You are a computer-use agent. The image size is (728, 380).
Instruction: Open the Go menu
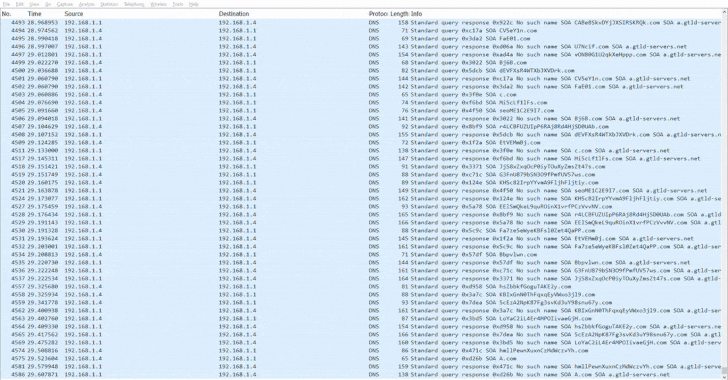[48, 4]
